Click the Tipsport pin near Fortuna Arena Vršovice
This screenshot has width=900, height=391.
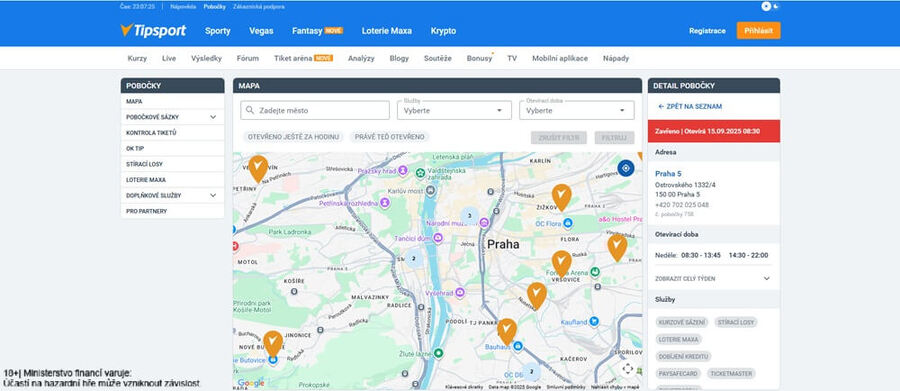(561, 264)
